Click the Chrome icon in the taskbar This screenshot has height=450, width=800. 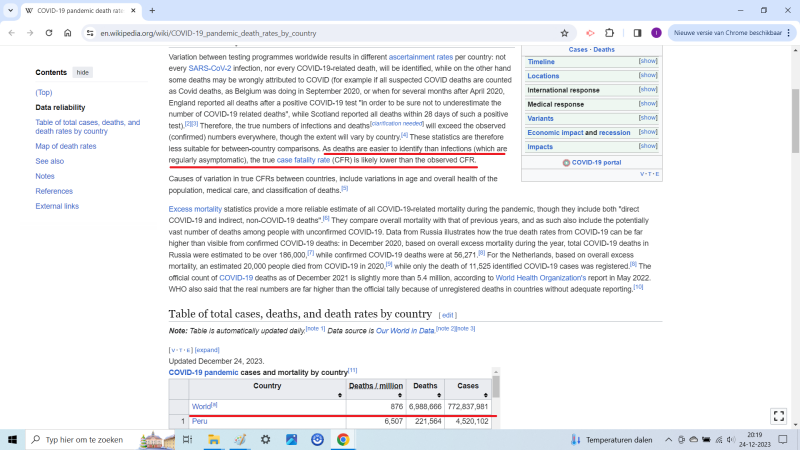(343, 439)
